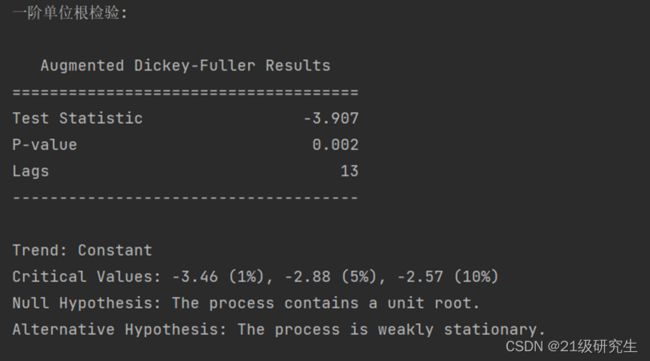Click the P-value label

click(x=44, y=145)
